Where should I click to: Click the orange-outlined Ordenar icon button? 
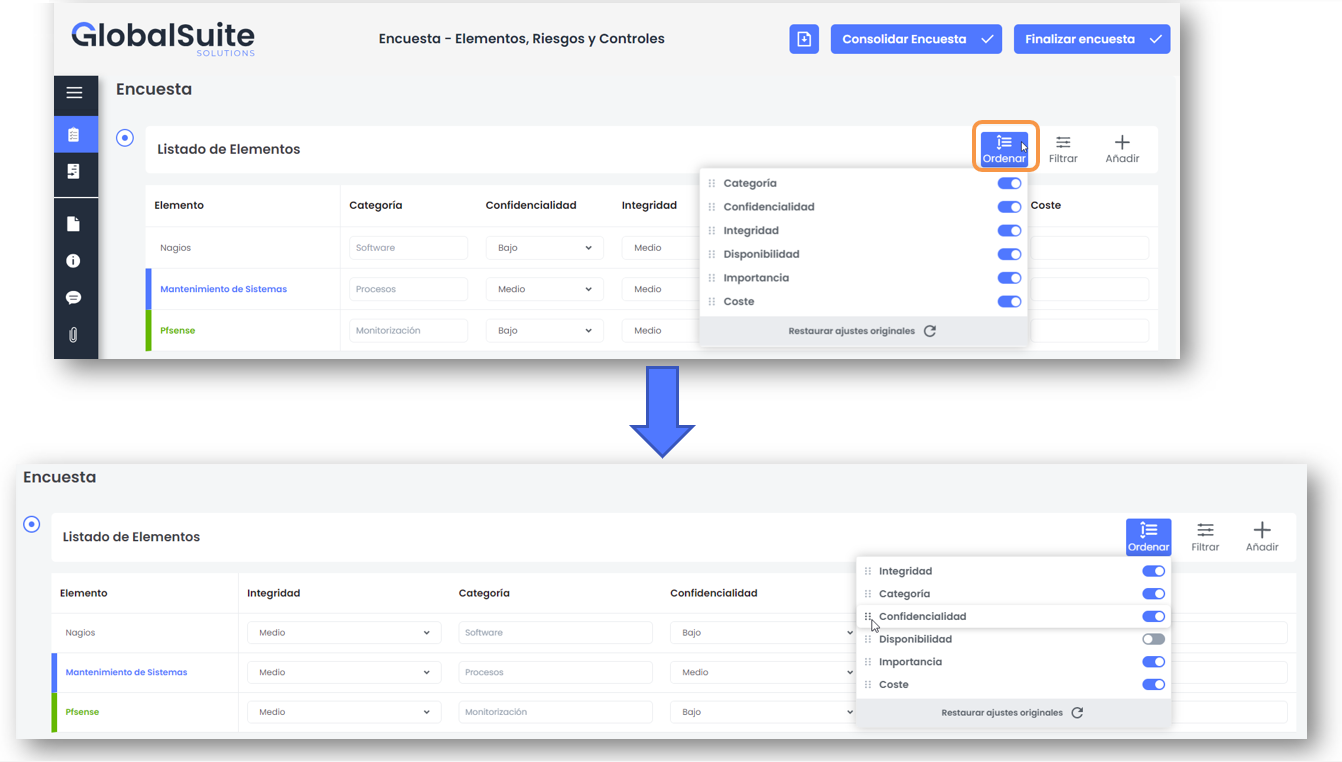point(1004,149)
